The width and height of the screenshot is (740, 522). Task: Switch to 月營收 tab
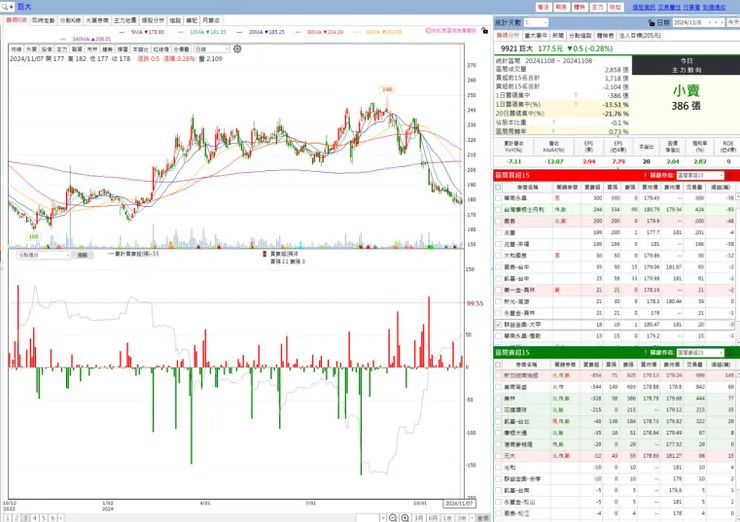coord(211,20)
